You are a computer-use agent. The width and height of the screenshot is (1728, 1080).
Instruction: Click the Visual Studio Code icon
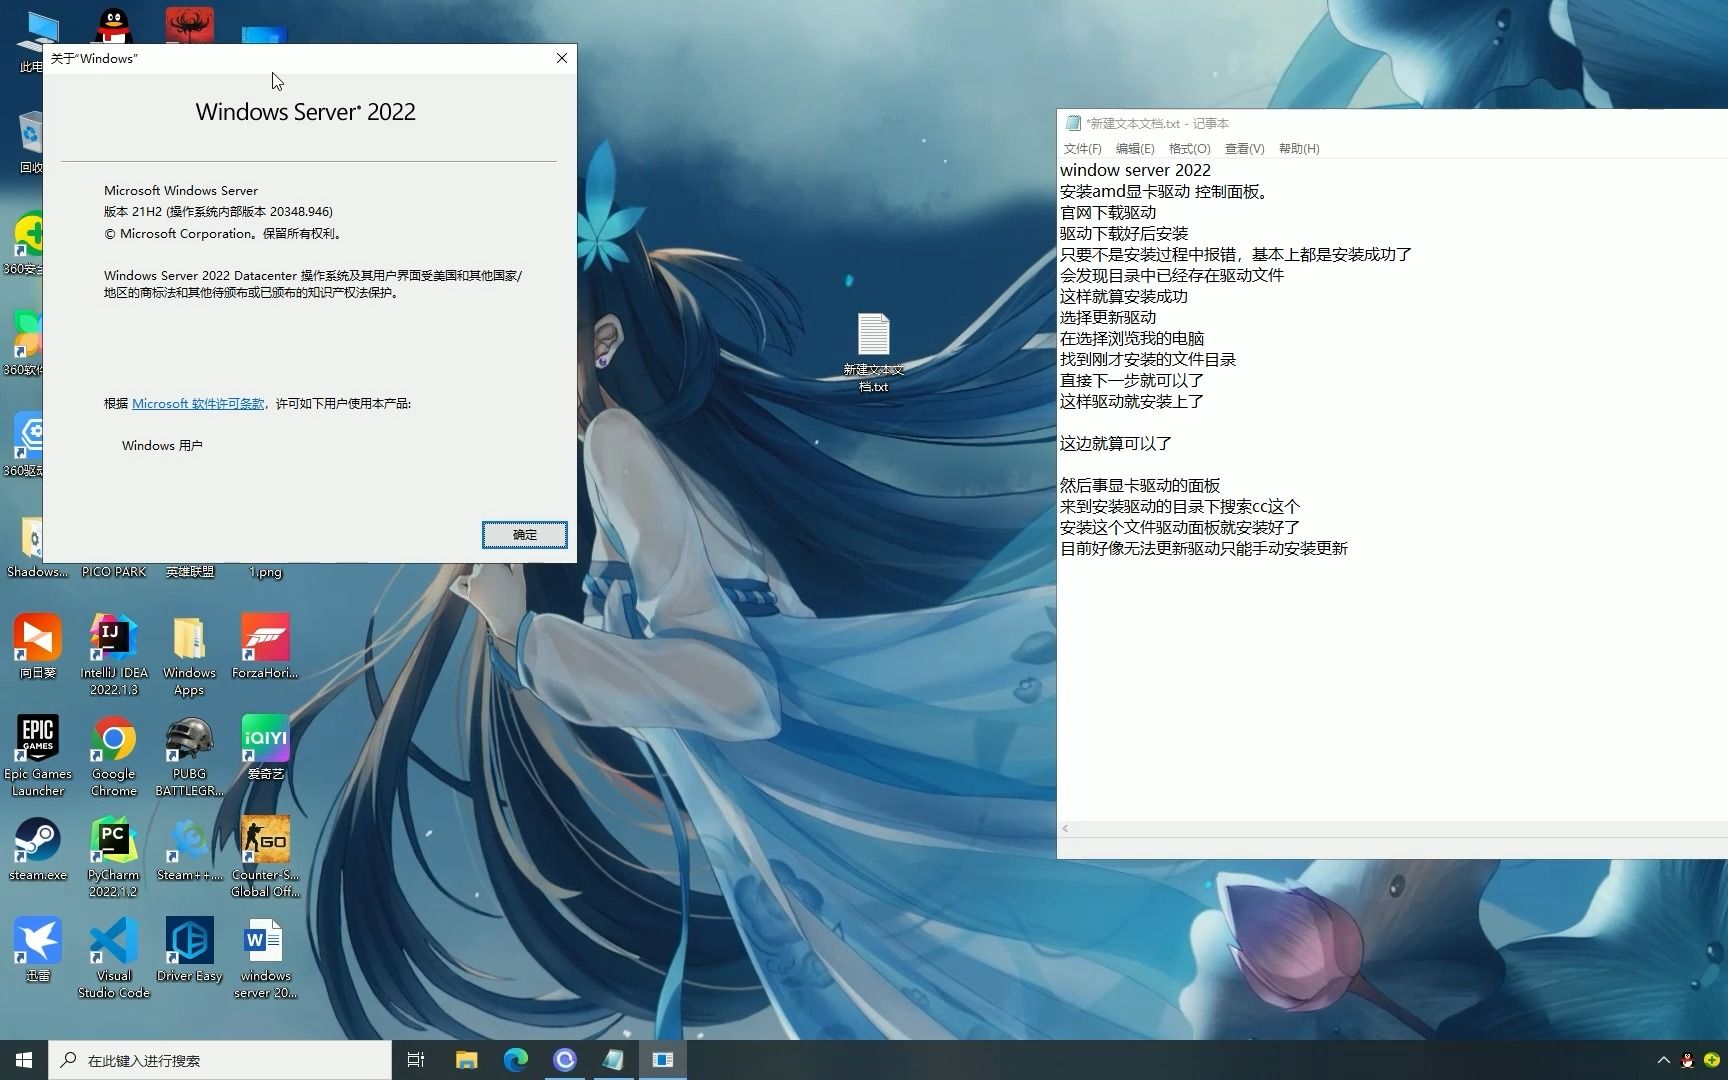pyautogui.click(x=114, y=957)
